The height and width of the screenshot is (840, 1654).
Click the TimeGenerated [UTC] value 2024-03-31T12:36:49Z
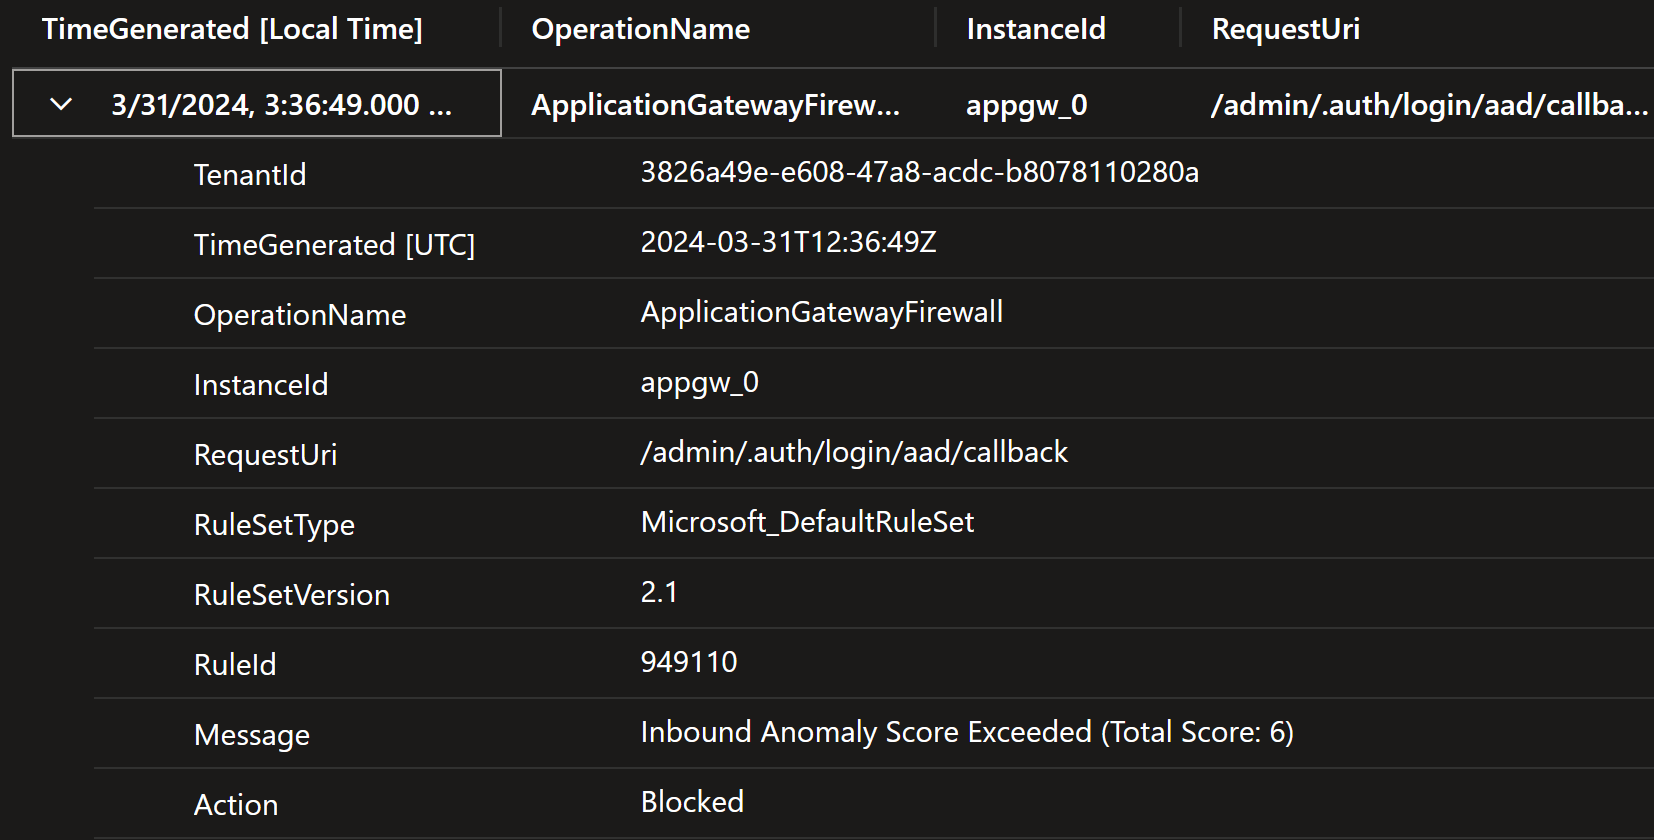point(789,242)
